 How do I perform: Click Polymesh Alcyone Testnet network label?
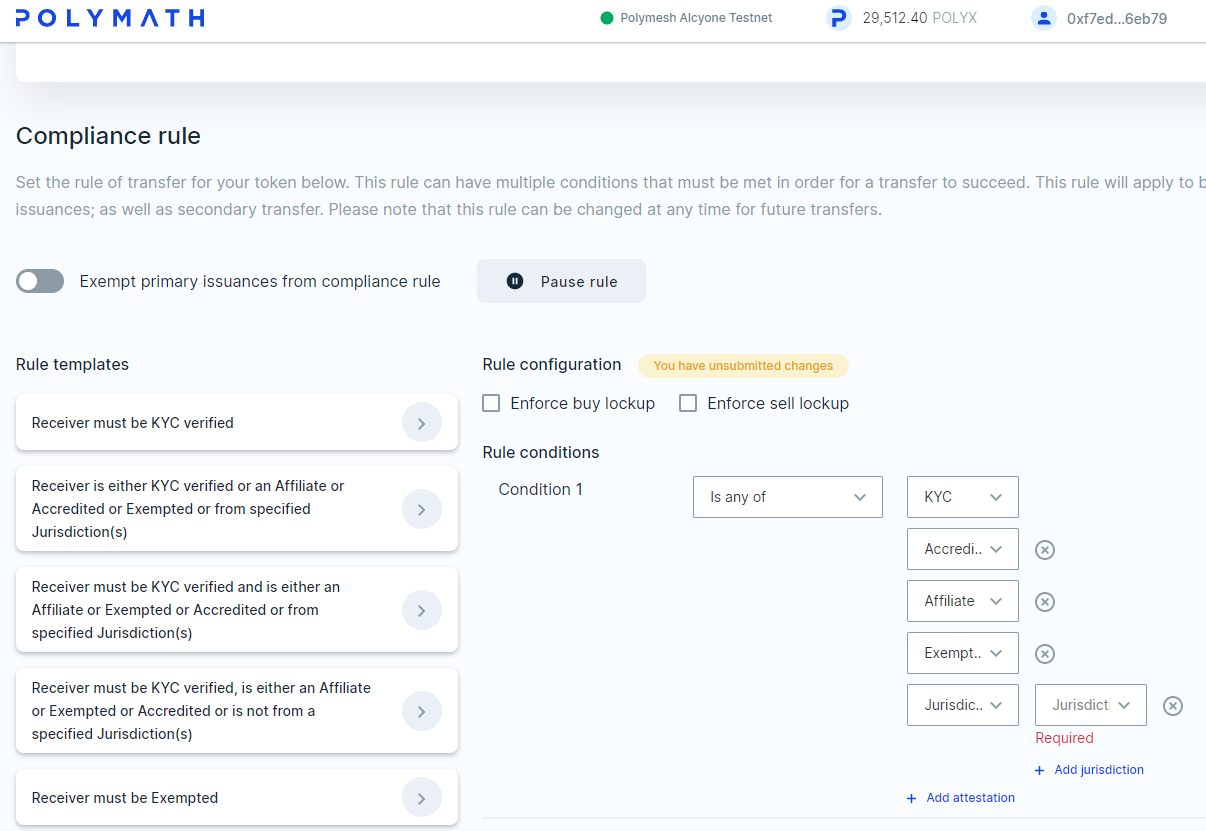coord(696,18)
